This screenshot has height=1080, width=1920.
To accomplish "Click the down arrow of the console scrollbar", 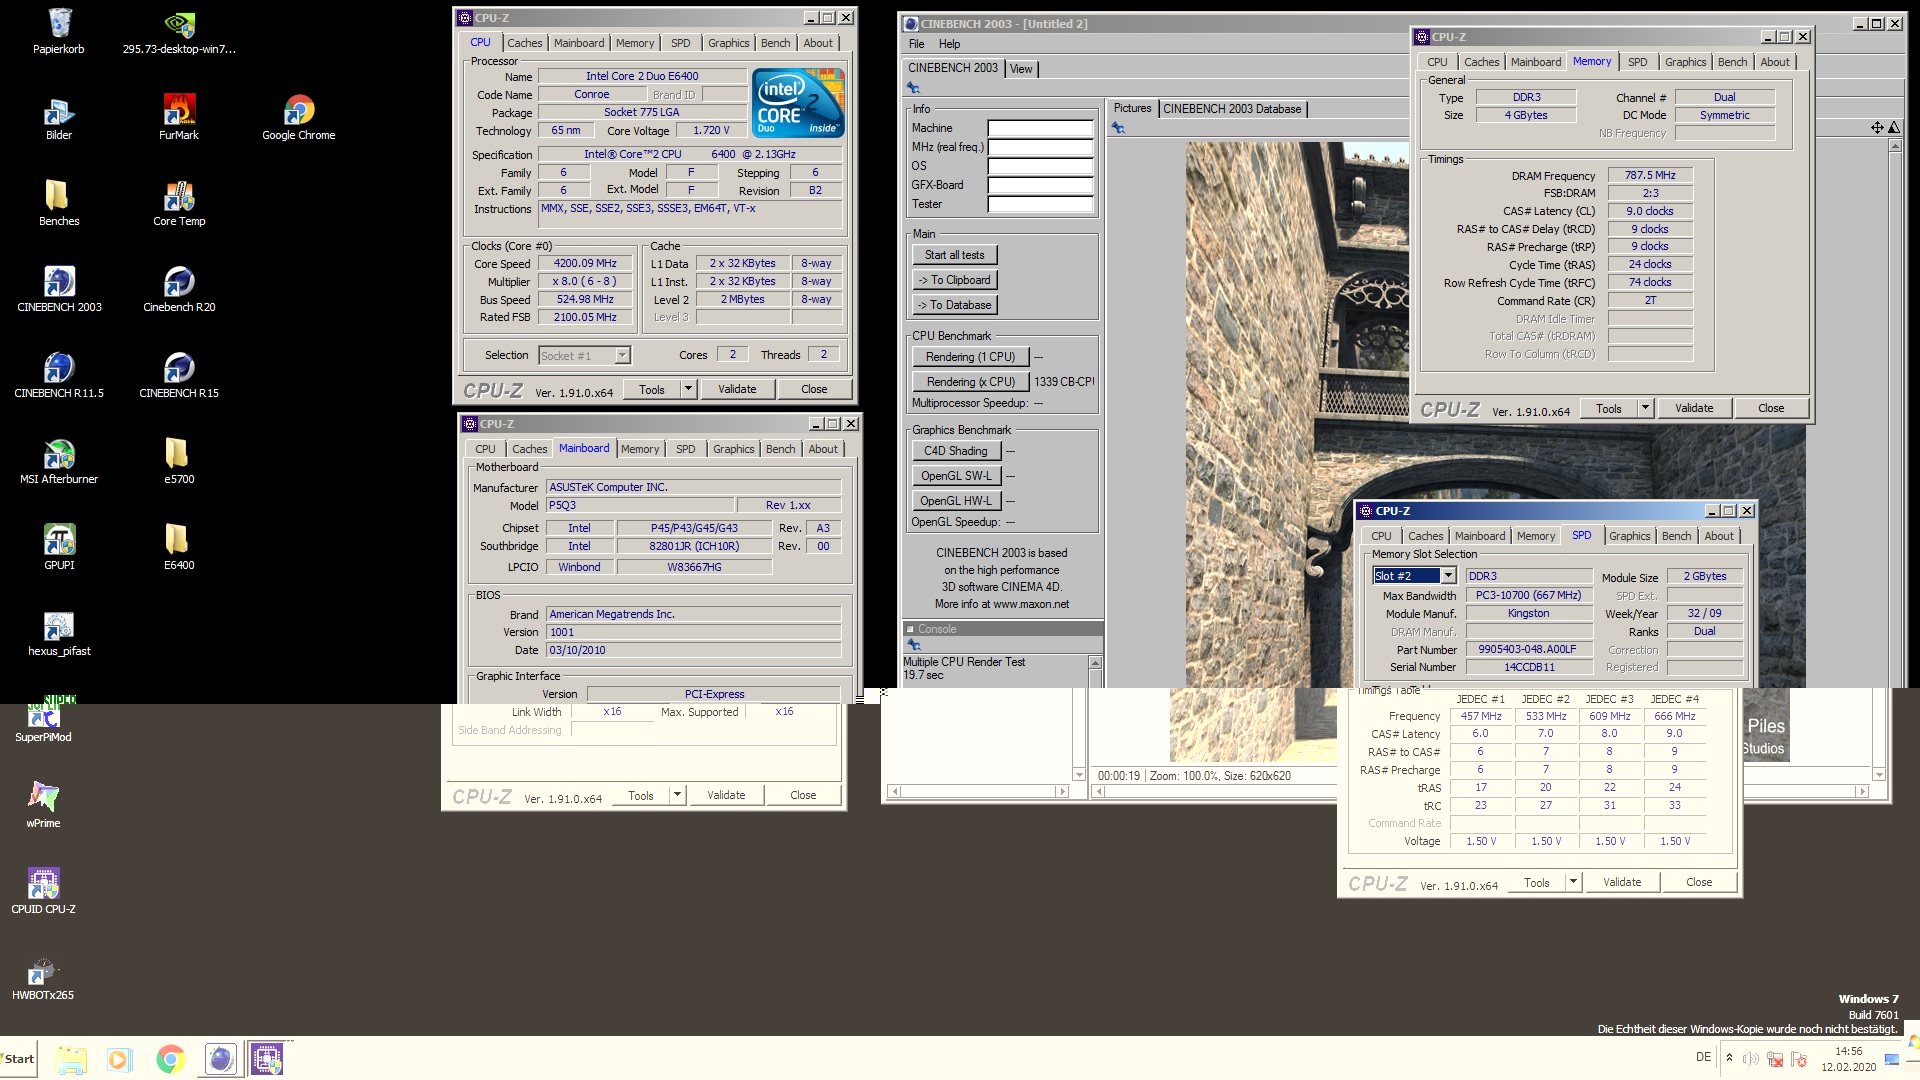I will [x=1078, y=775].
